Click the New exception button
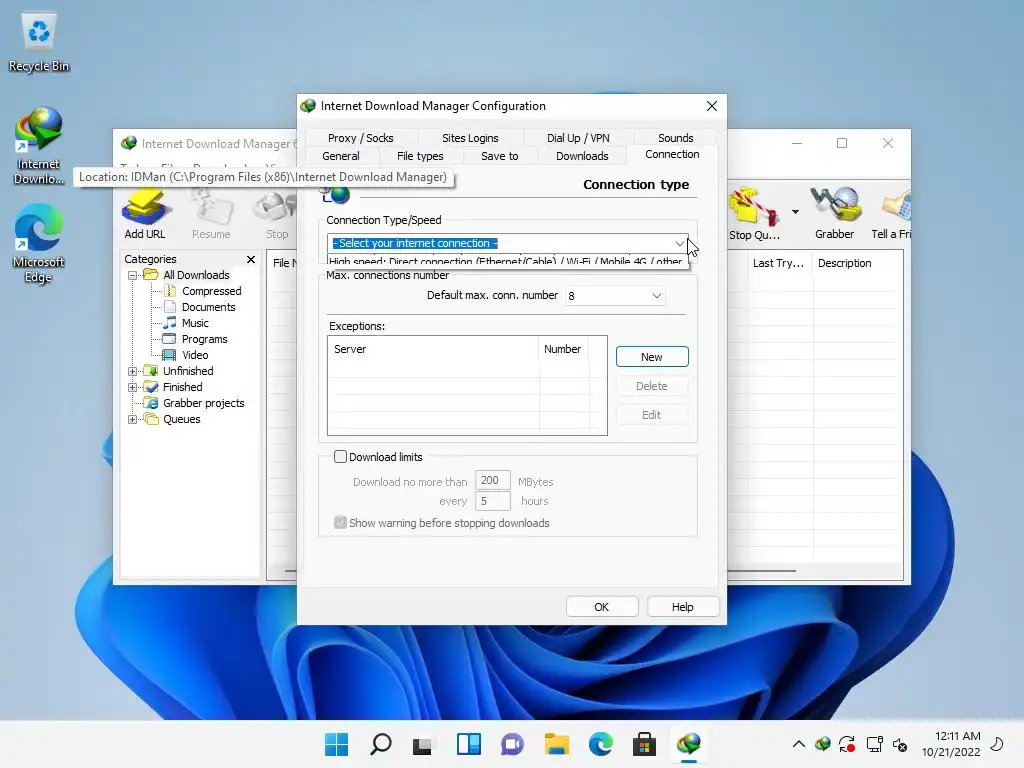This screenshot has height=768, width=1024. point(652,357)
